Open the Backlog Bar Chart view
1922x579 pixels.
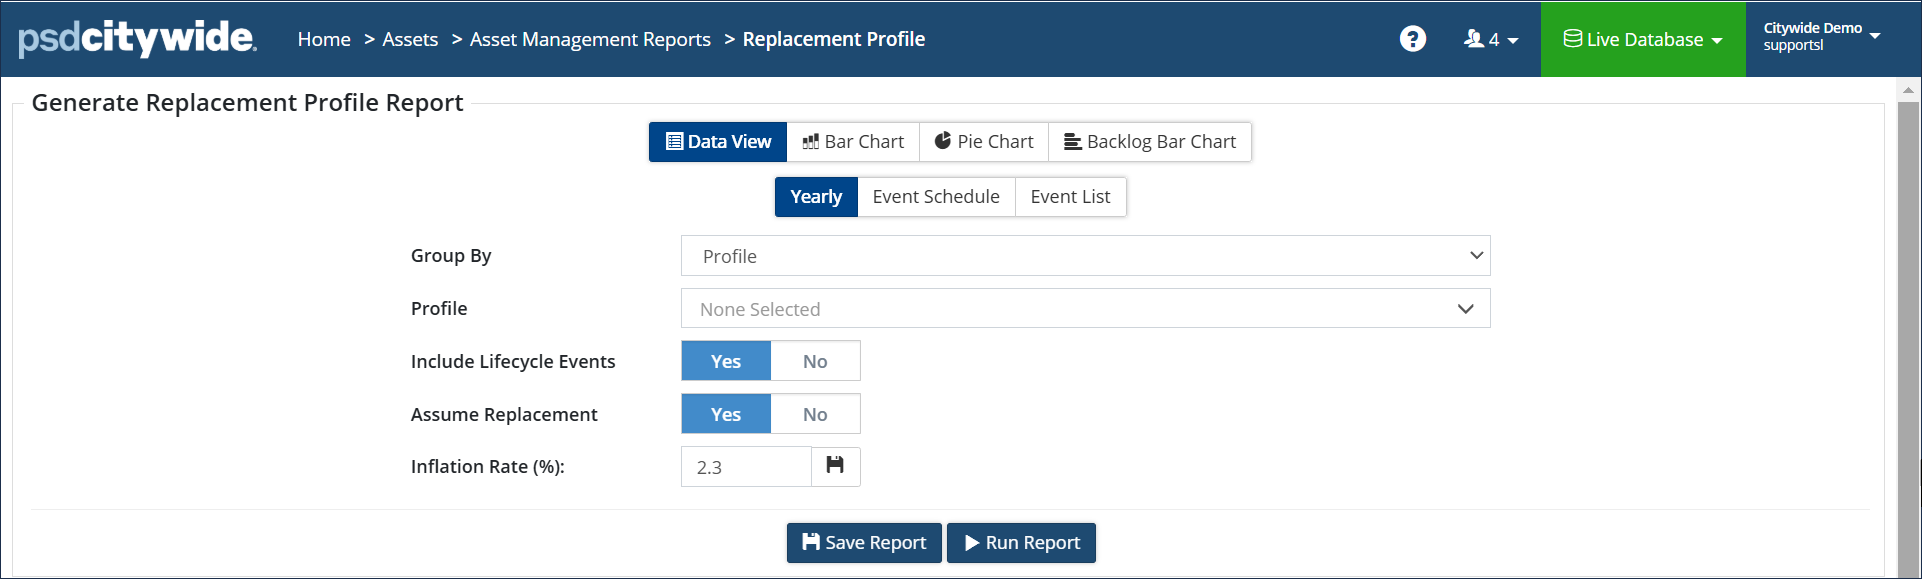click(1150, 142)
